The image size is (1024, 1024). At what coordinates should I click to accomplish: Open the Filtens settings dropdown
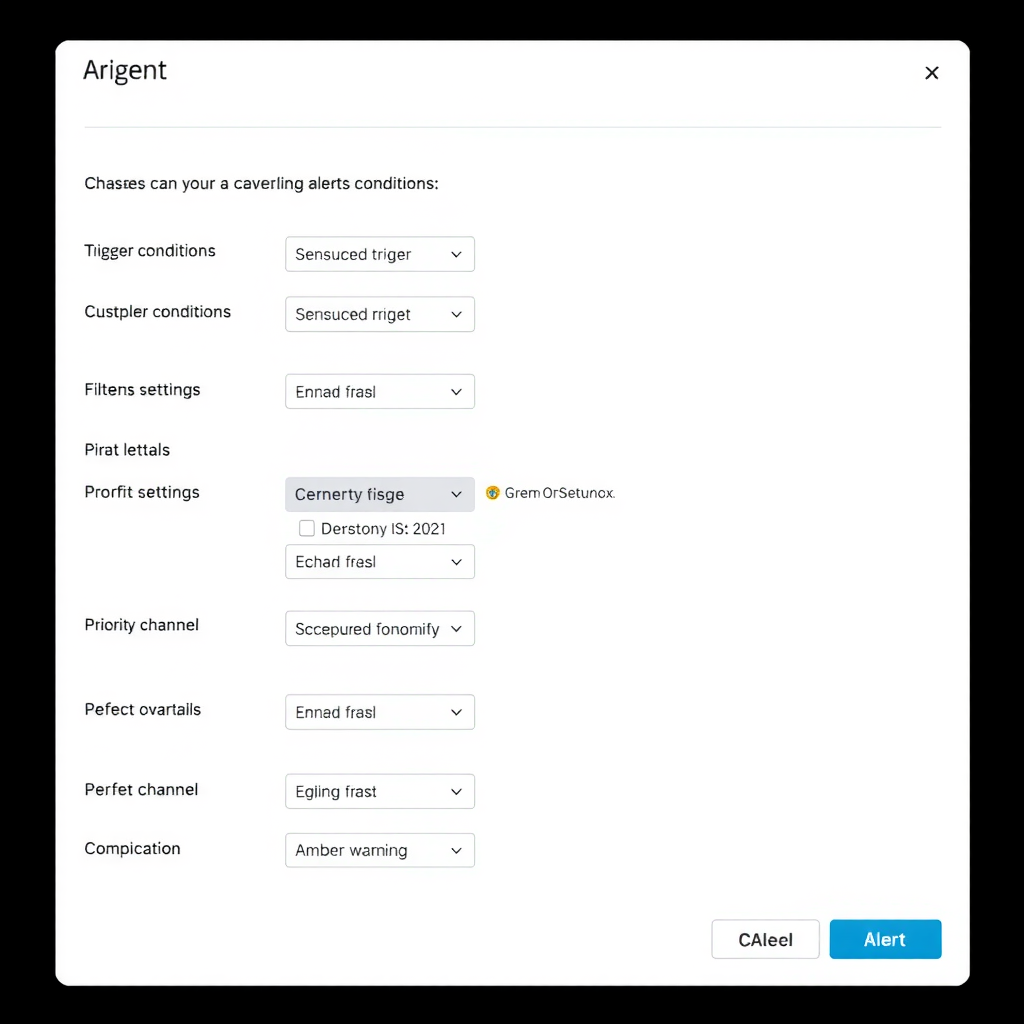tap(379, 392)
